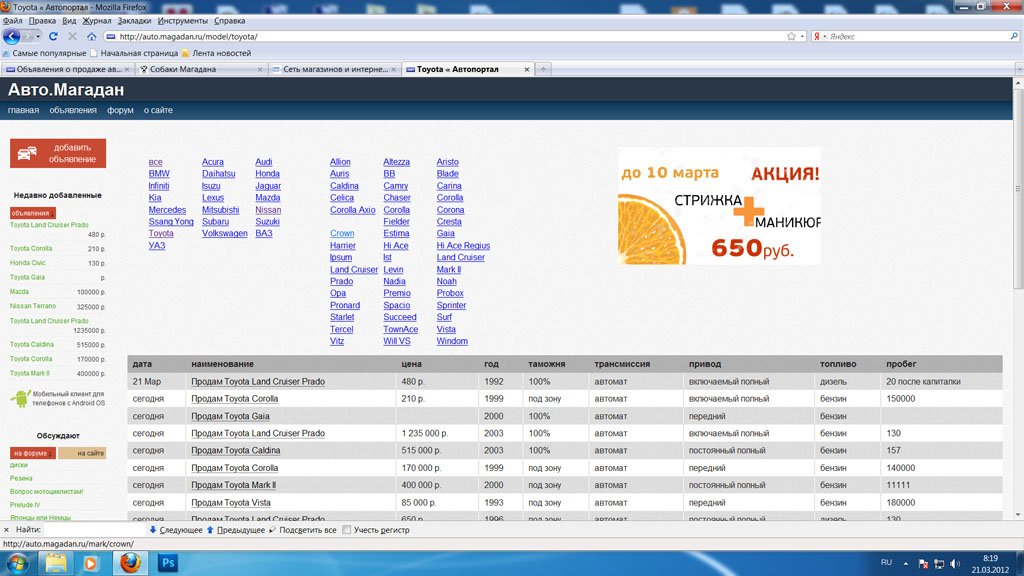The image size is (1024, 576).
Task: Click the Android mobile client icon
Action: (x=20, y=398)
